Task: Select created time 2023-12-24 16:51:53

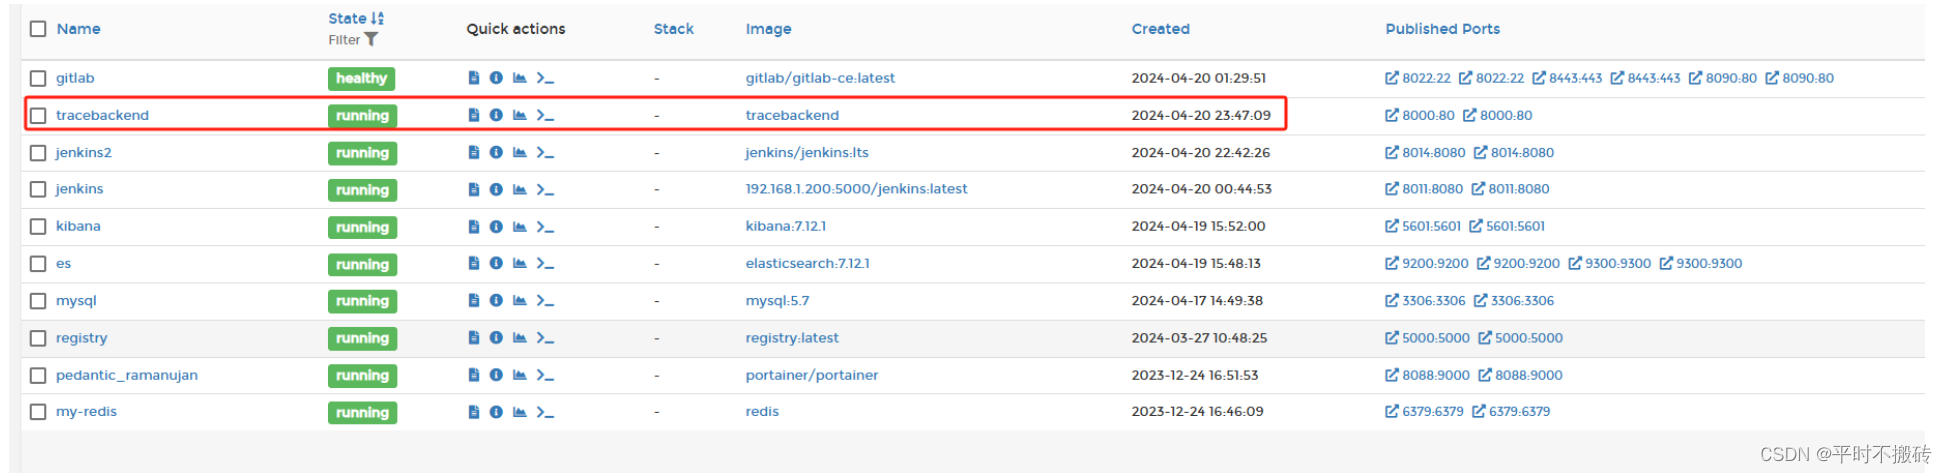Action: [1195, 375]
